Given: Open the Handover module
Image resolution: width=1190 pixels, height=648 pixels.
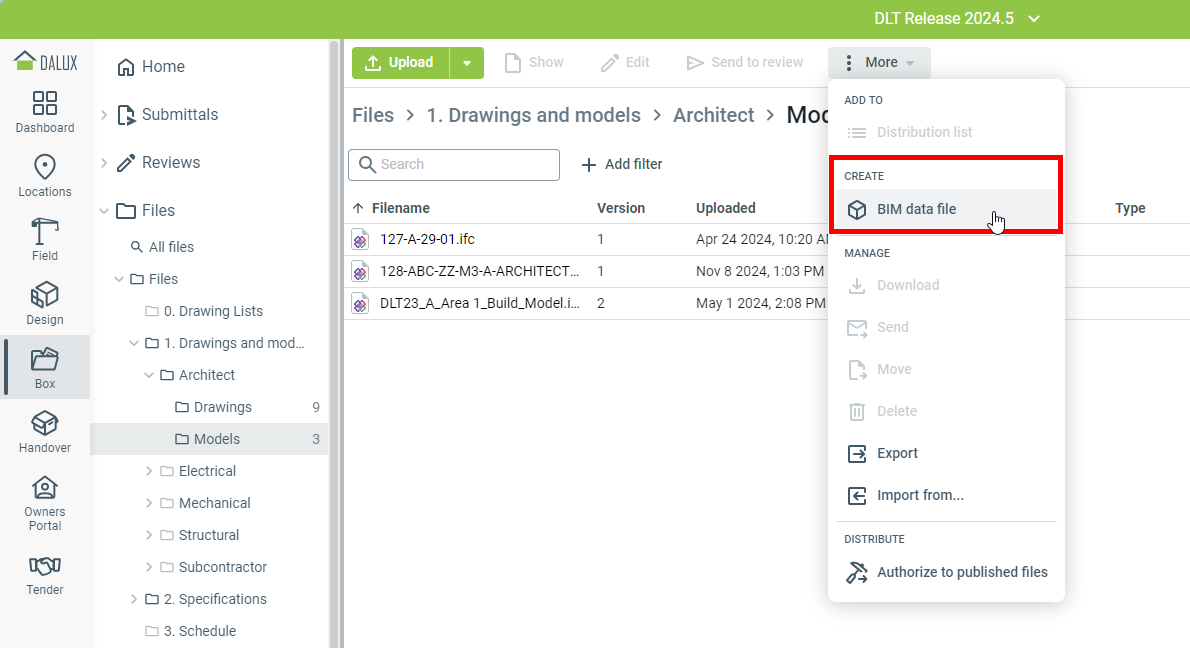Looking at the screenshot, I should point(45,432).
